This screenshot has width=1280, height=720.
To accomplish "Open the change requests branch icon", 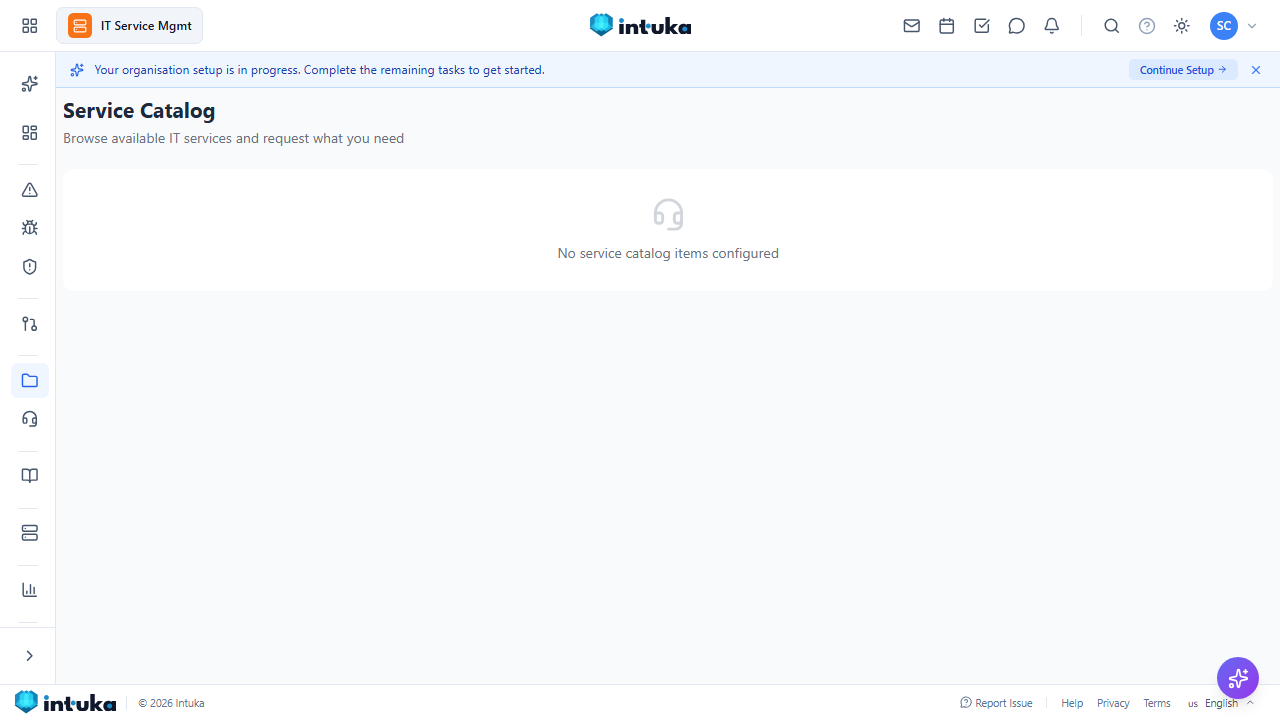I will tap(30, 324).
